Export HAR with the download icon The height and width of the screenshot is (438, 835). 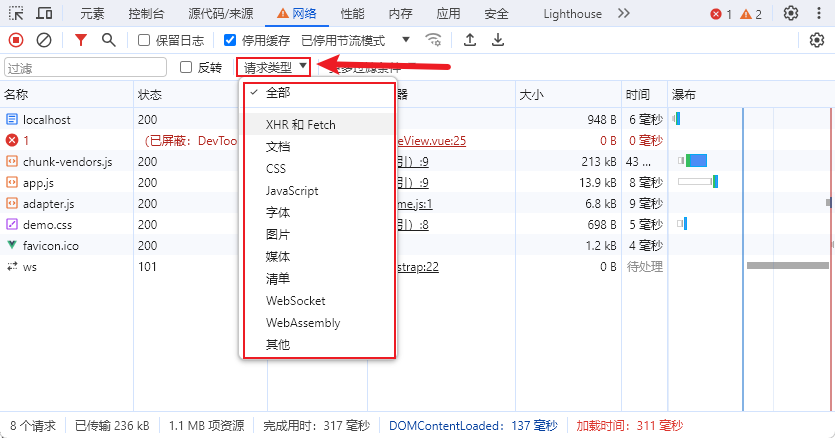click(x=498, y=40)
